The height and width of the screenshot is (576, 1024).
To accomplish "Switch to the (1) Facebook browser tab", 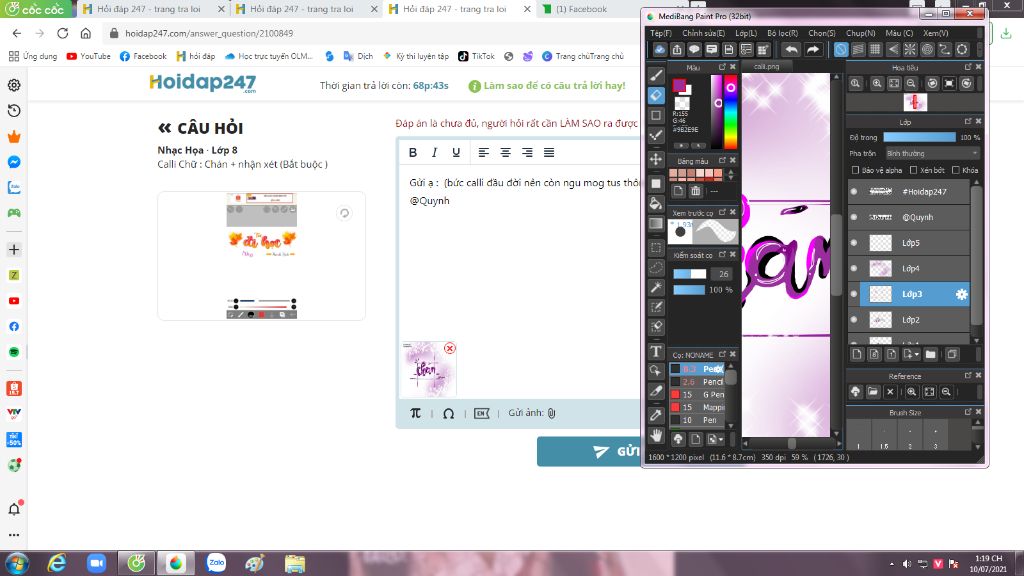I will click(581, 9).
